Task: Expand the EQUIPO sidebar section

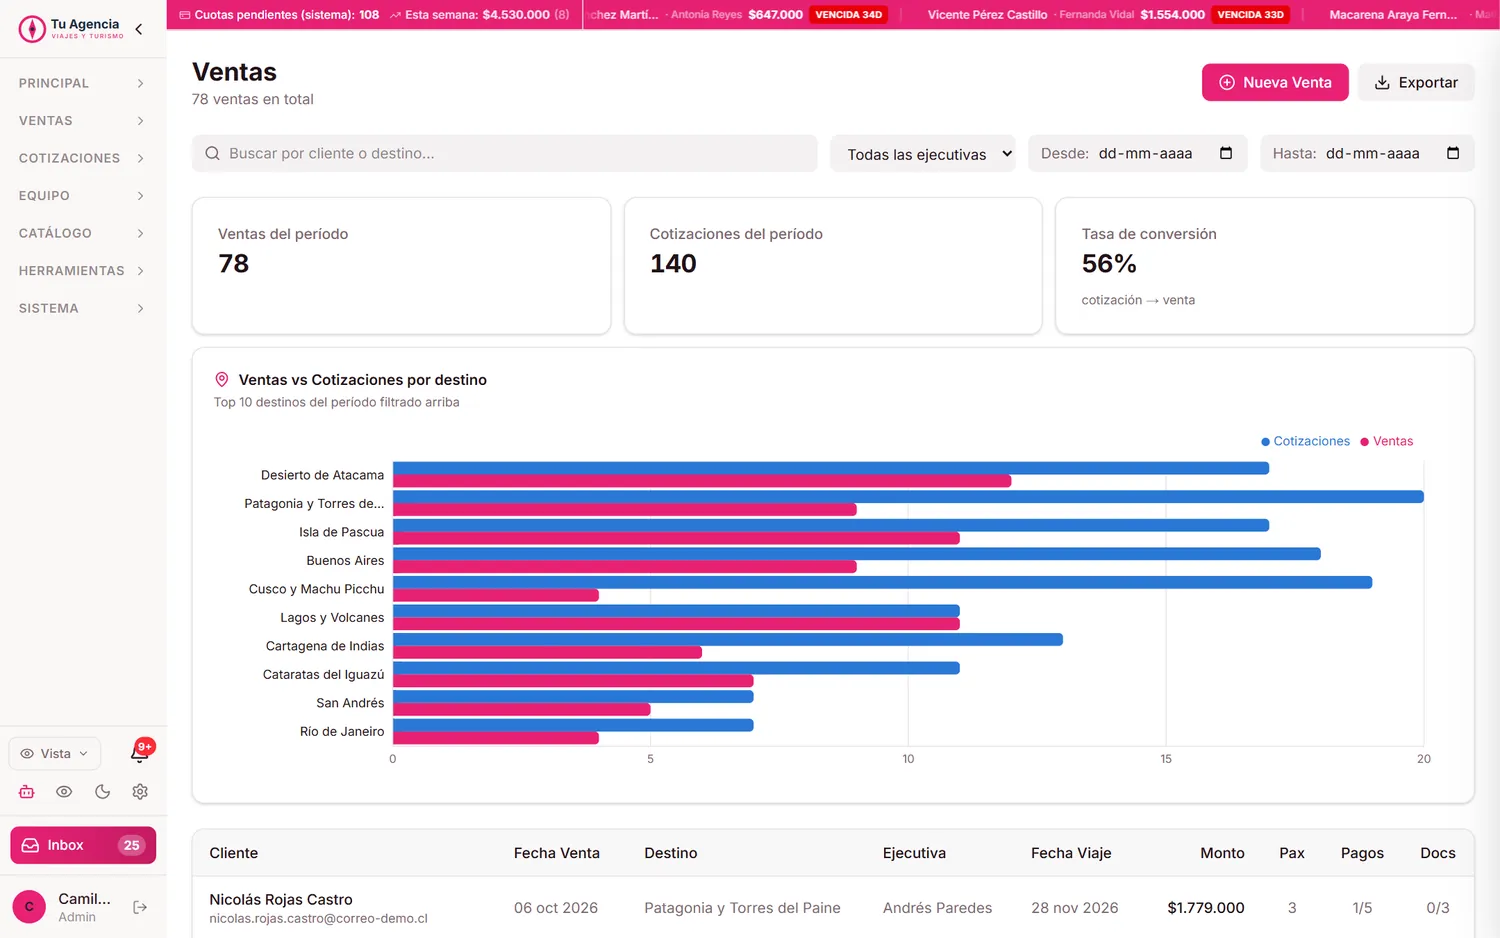Action: (83, 196)
